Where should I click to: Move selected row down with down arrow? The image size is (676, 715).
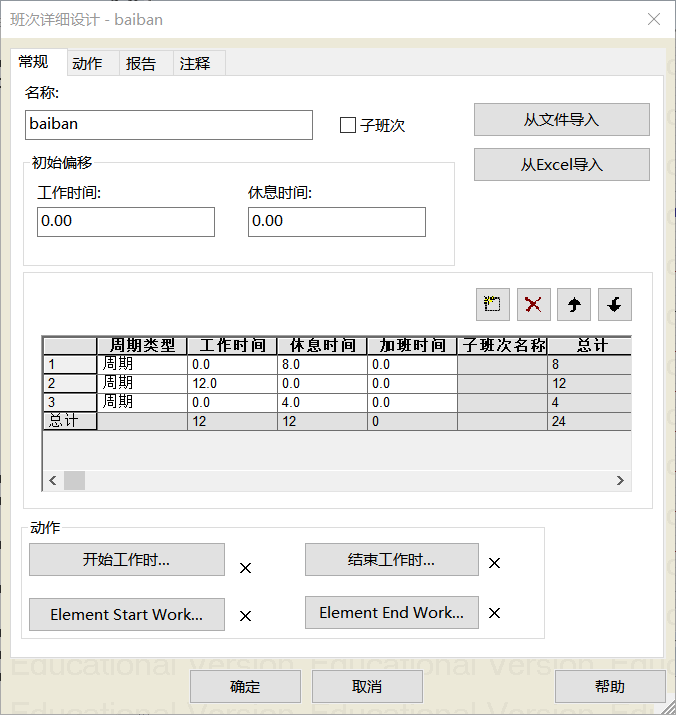coord(614,305)
